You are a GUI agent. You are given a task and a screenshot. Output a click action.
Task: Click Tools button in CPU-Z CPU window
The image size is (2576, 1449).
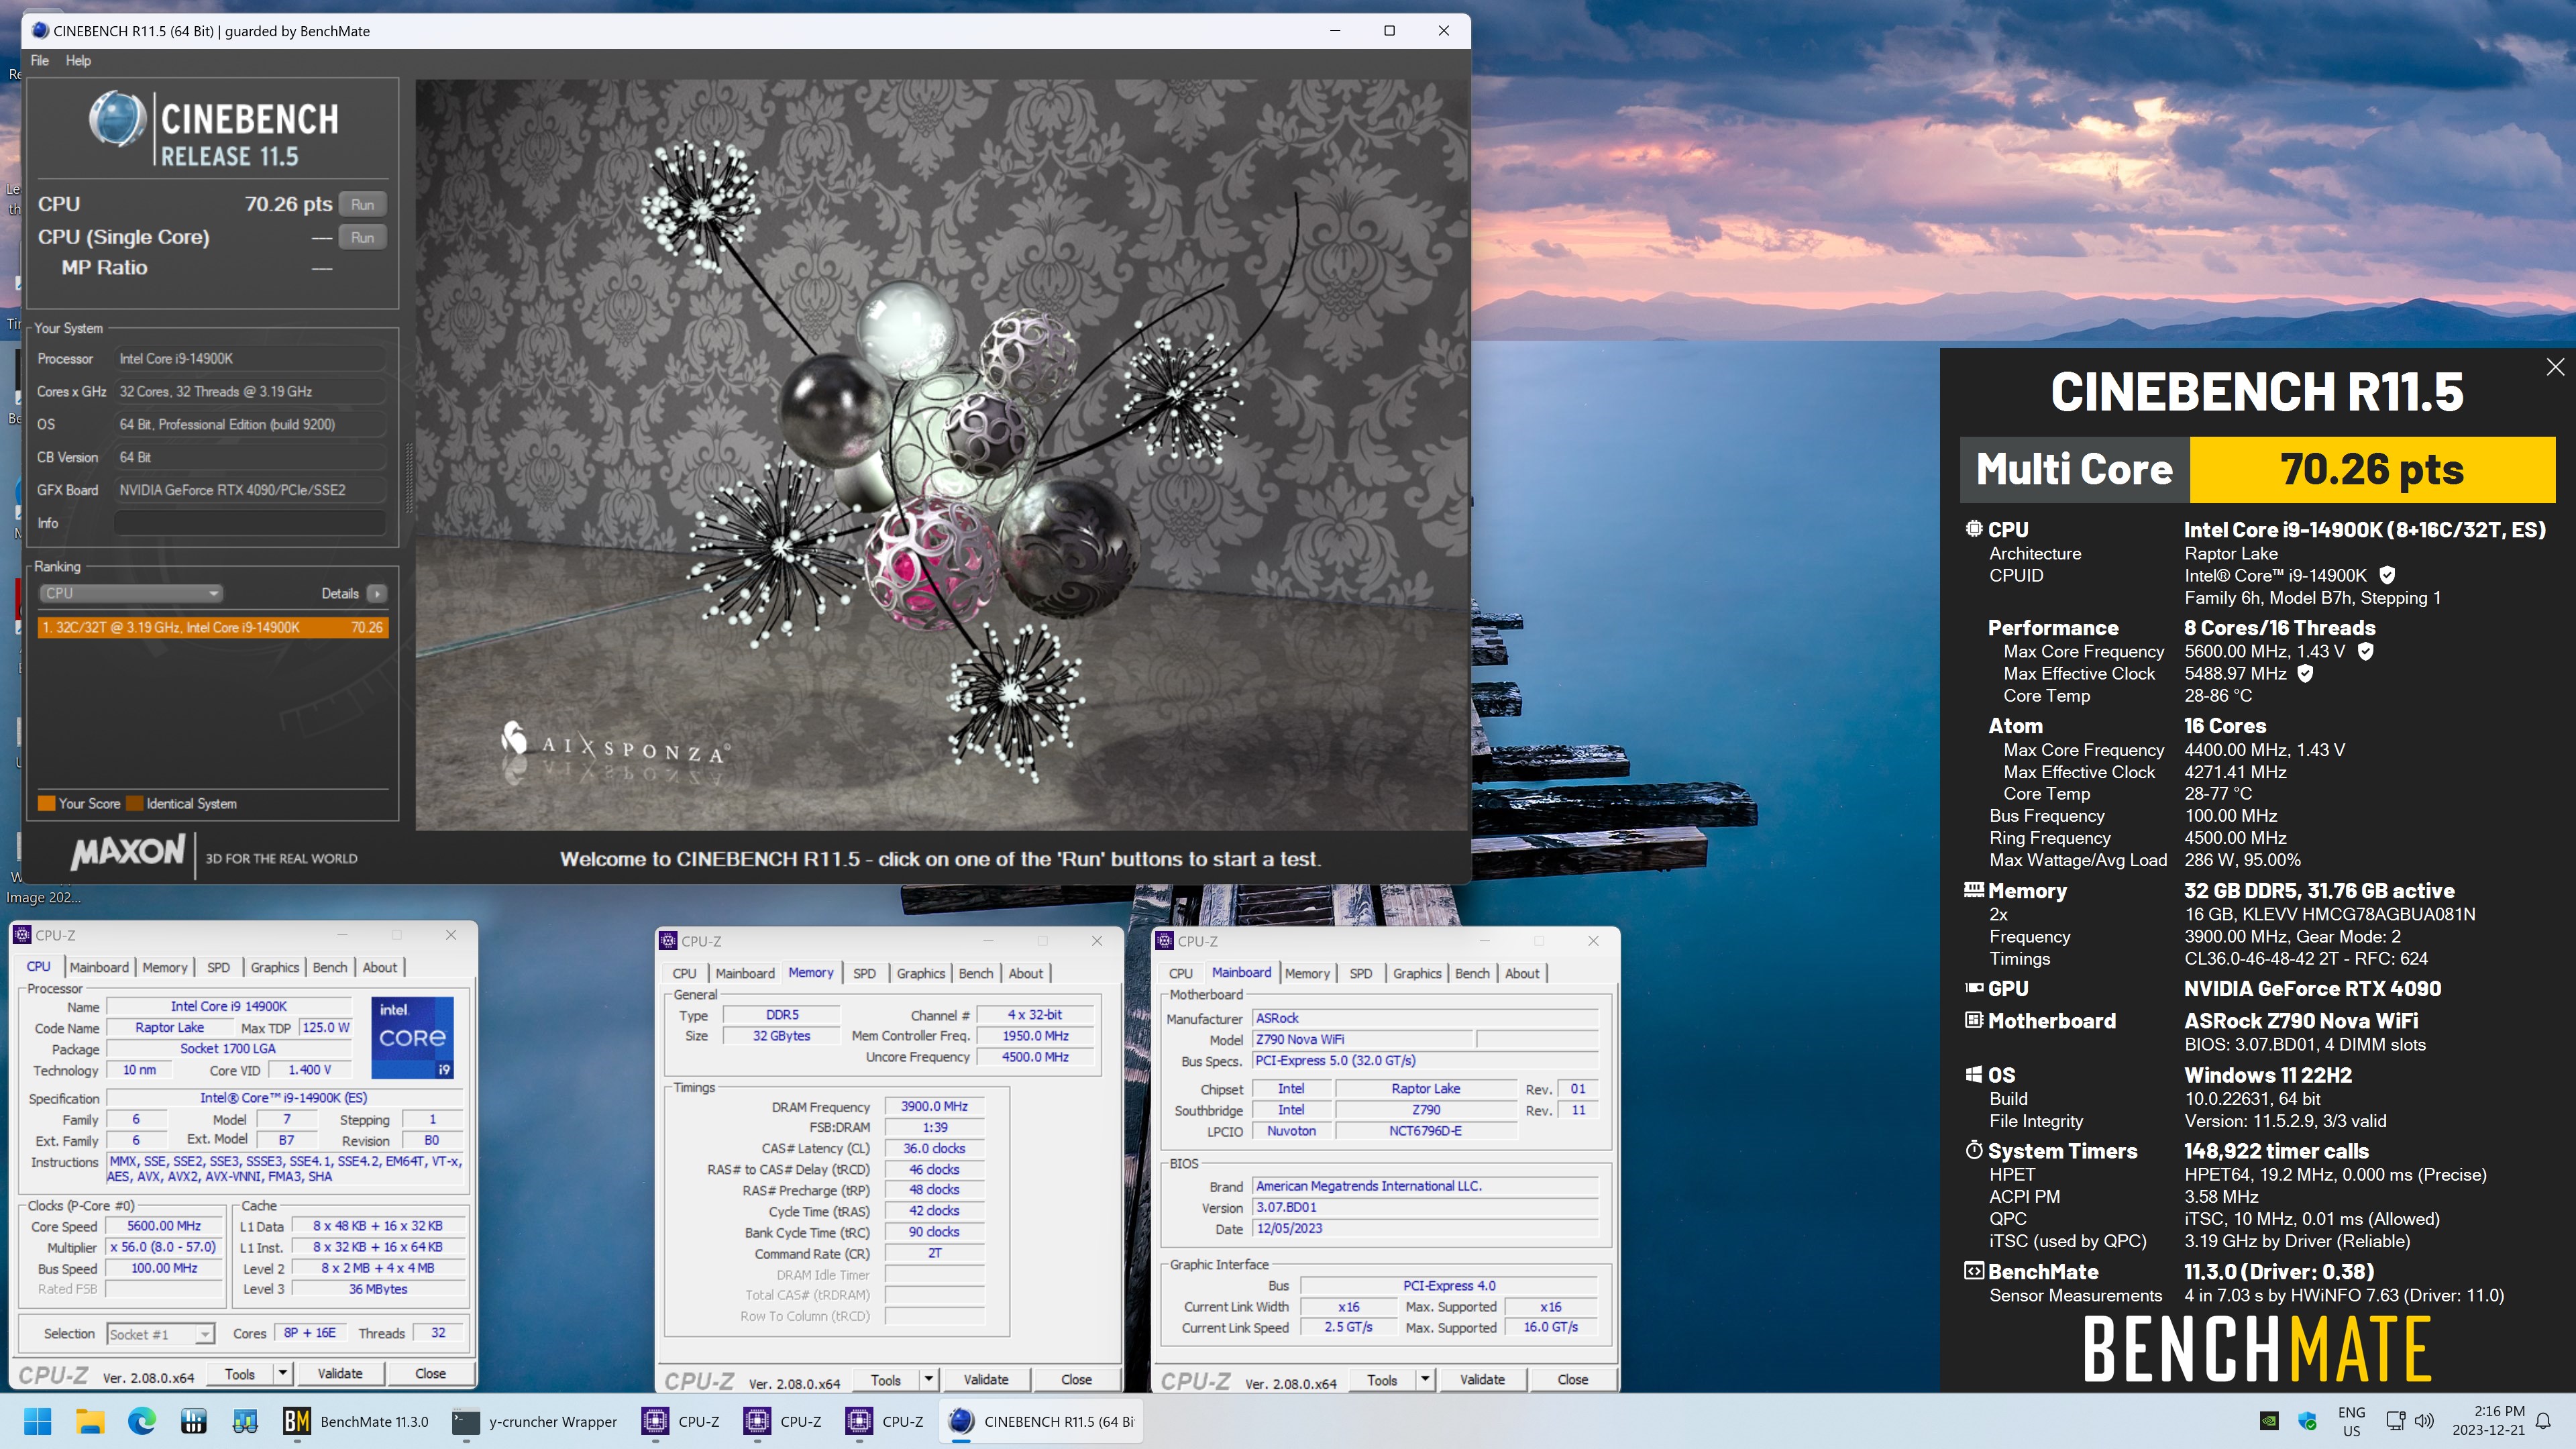pyautogui.click(x=240, y=1373)
